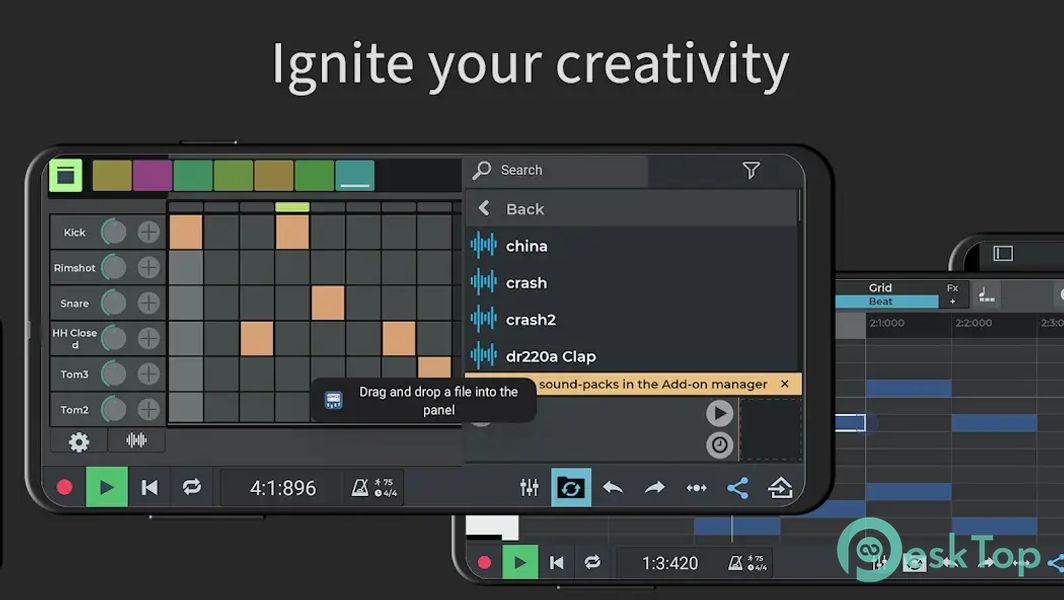Viewport: 1064px width, 600px height.
Task: Start recording in second phone transport
Action: click(484, 563)
